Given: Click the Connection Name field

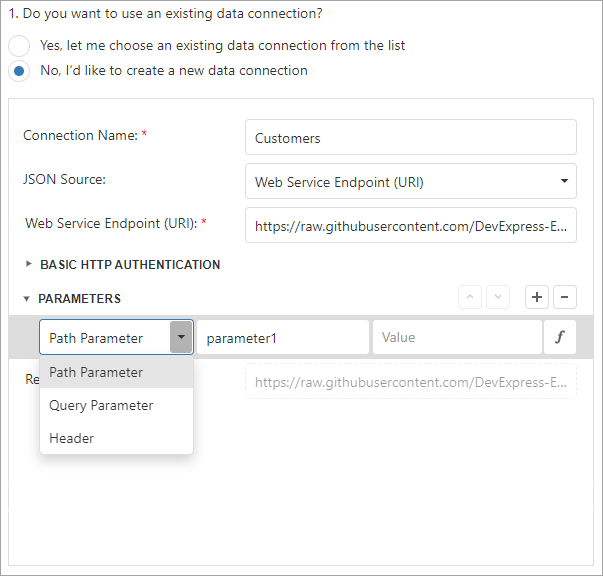Looking at the screenshot, I should click(410, 138).
